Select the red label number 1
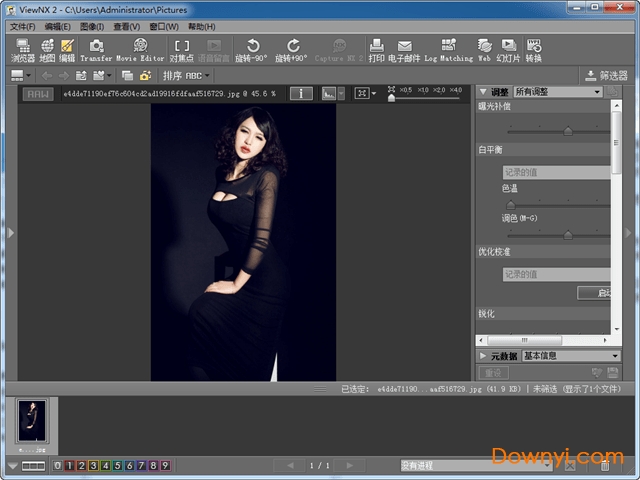Screen dimensions: 640x480 [x=70, y=465]
